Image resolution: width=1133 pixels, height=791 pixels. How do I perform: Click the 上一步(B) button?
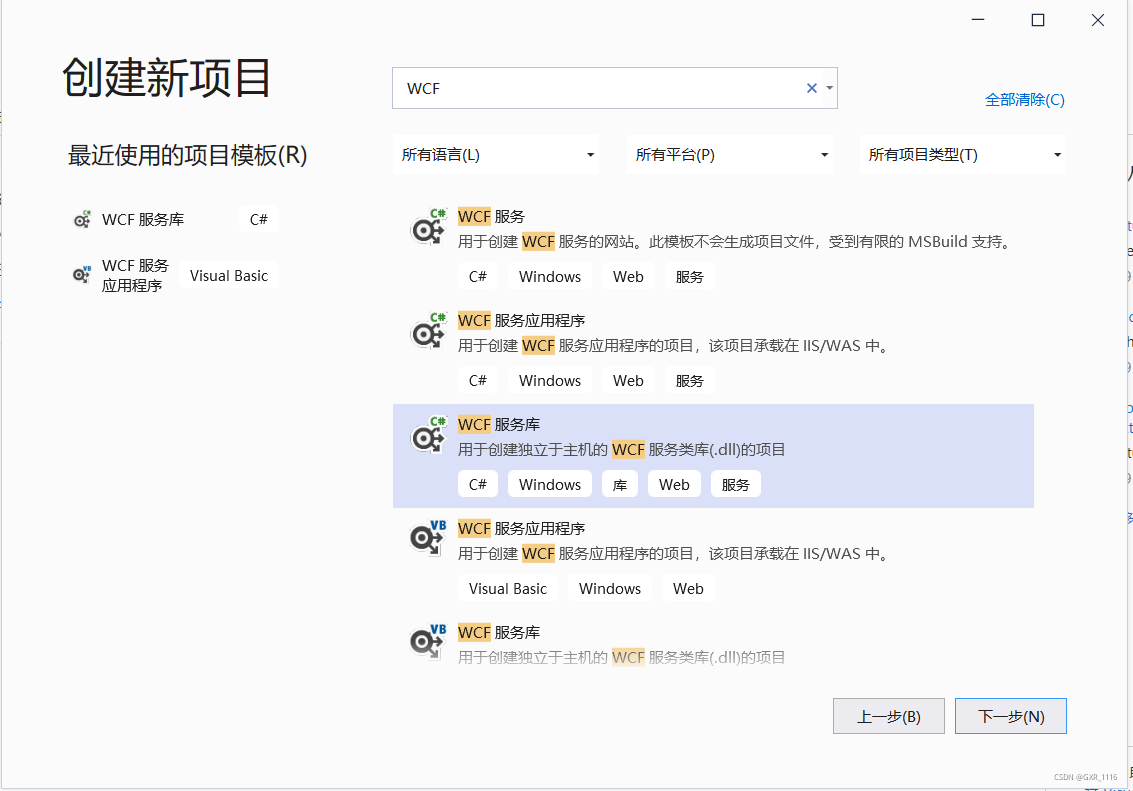tap(889, 716)
